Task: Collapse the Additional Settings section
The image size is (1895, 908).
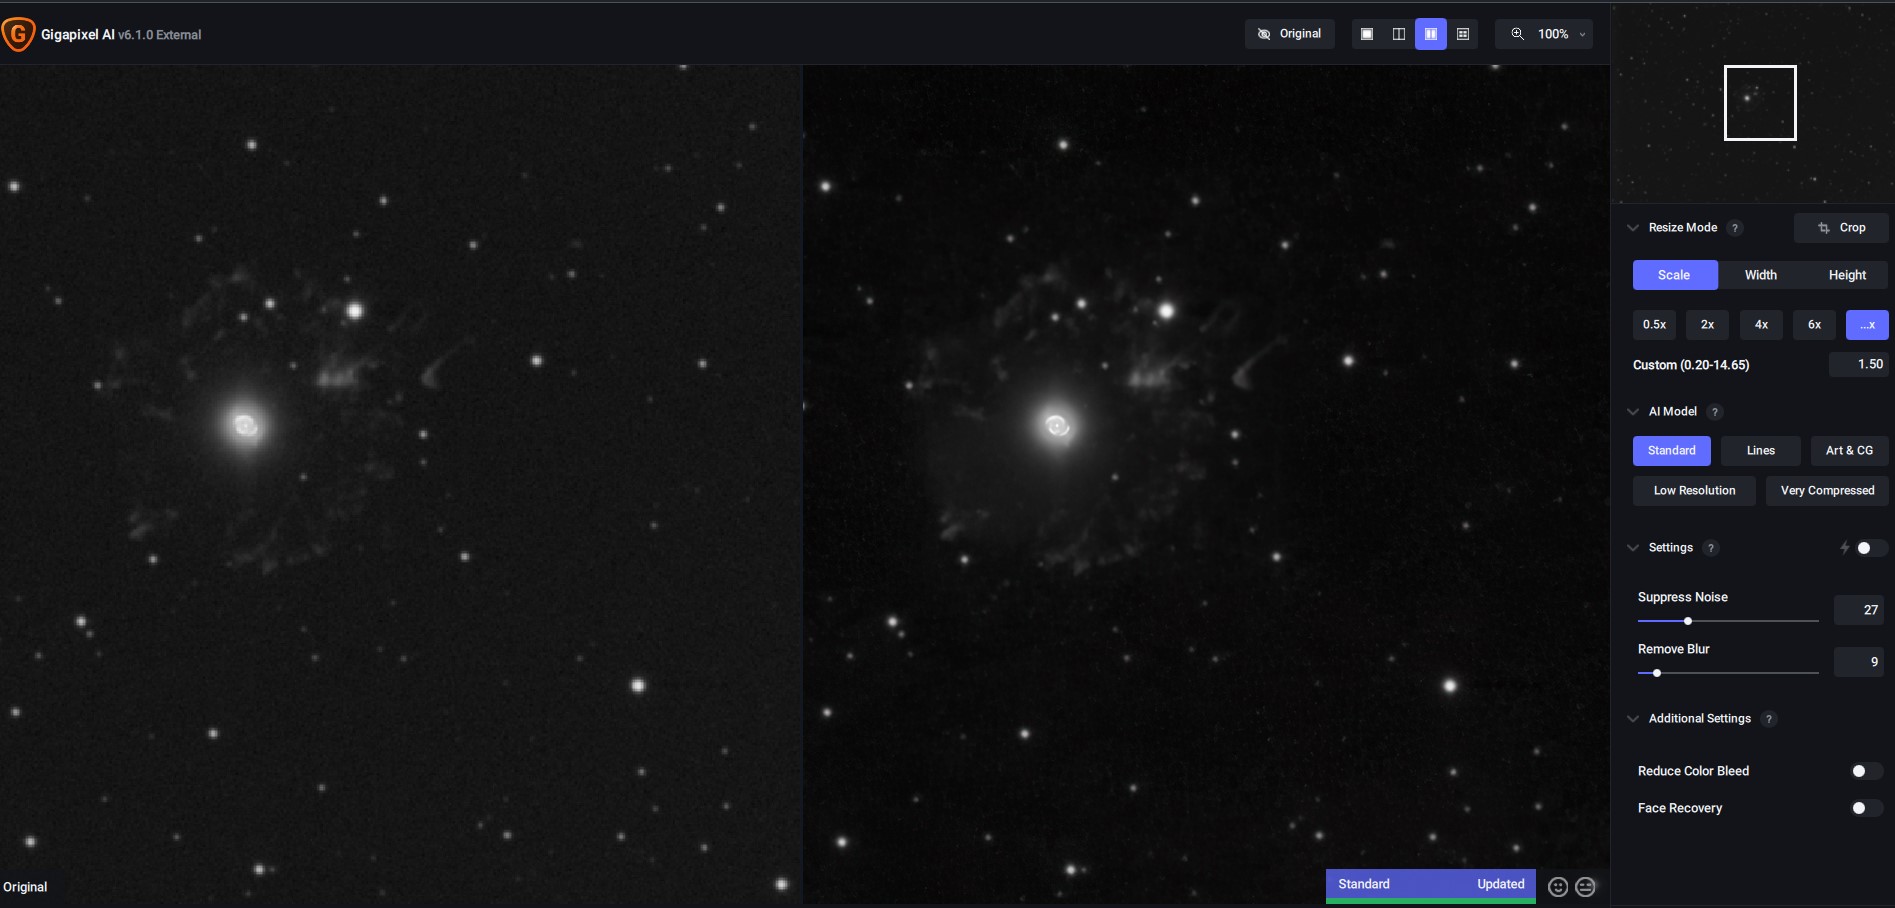Action: (x=1633, y=719)
